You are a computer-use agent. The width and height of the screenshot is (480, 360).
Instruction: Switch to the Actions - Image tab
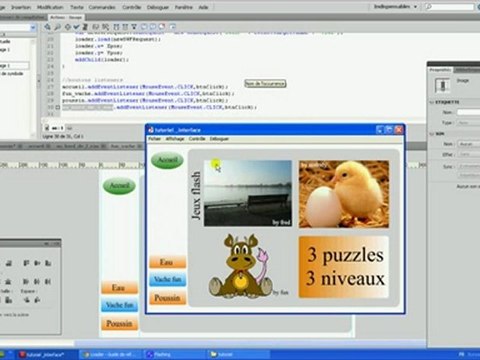tap(66, 17)
